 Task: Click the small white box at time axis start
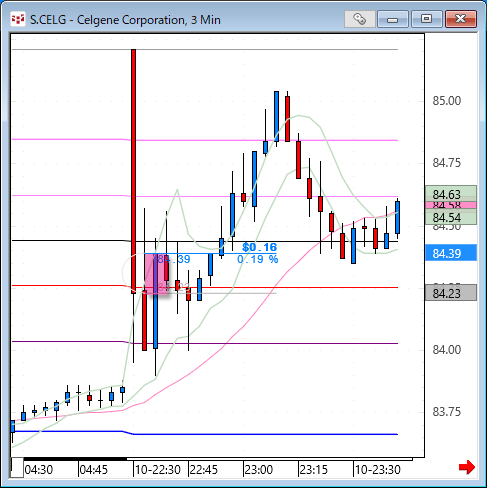click(17, 468)
